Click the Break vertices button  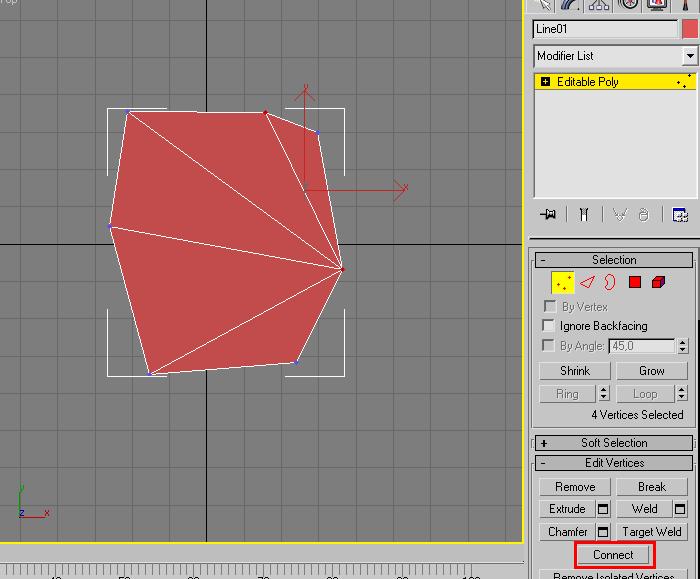point(652,487)
